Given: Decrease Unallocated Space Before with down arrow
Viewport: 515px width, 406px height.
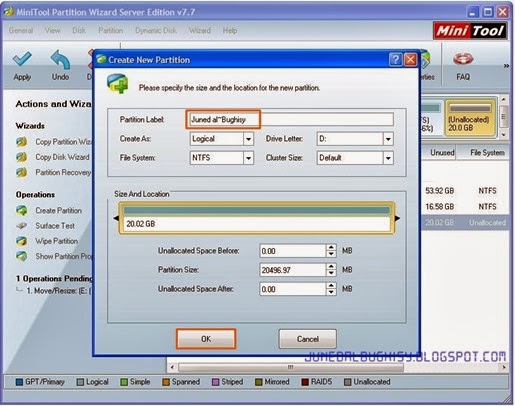Looking at the screenshot, I should point(331,254).
